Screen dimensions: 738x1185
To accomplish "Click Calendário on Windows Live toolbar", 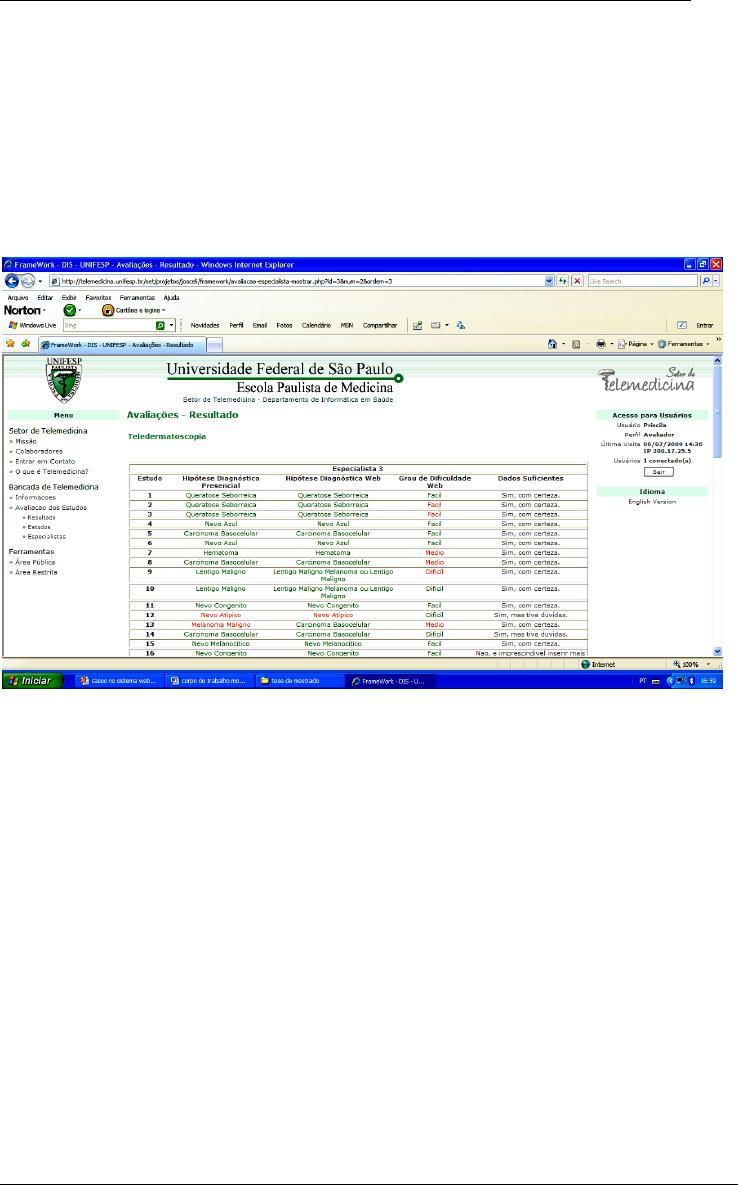I will pyautogui.click(x=317, y=326).
